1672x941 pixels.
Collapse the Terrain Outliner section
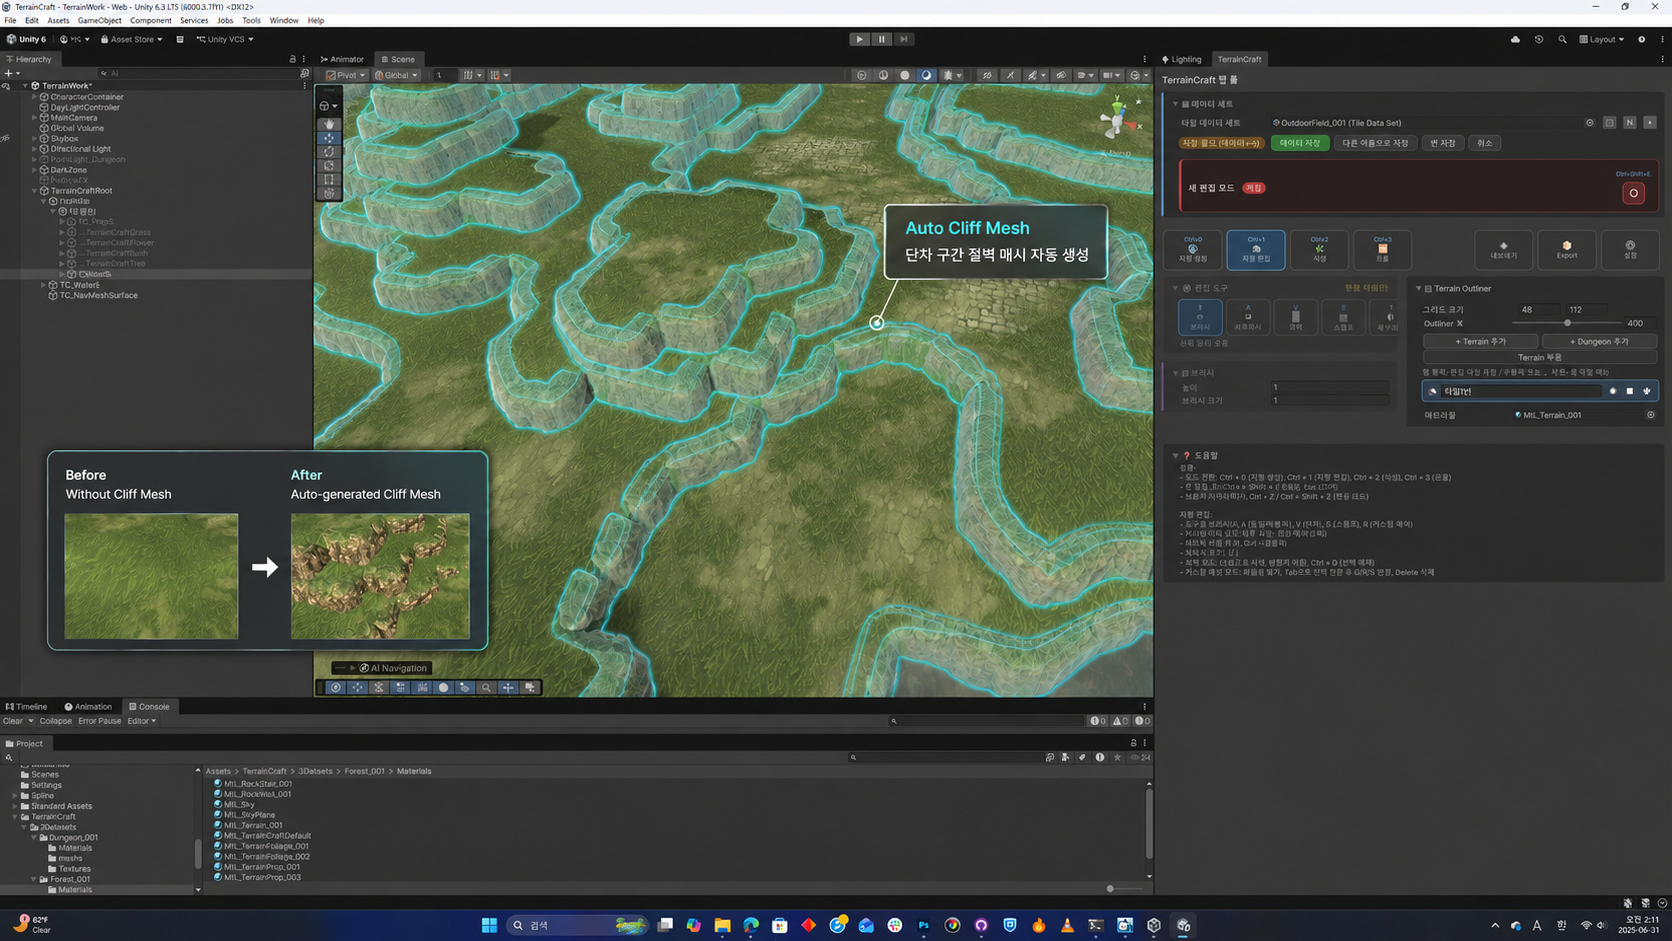pos(1418,289)
